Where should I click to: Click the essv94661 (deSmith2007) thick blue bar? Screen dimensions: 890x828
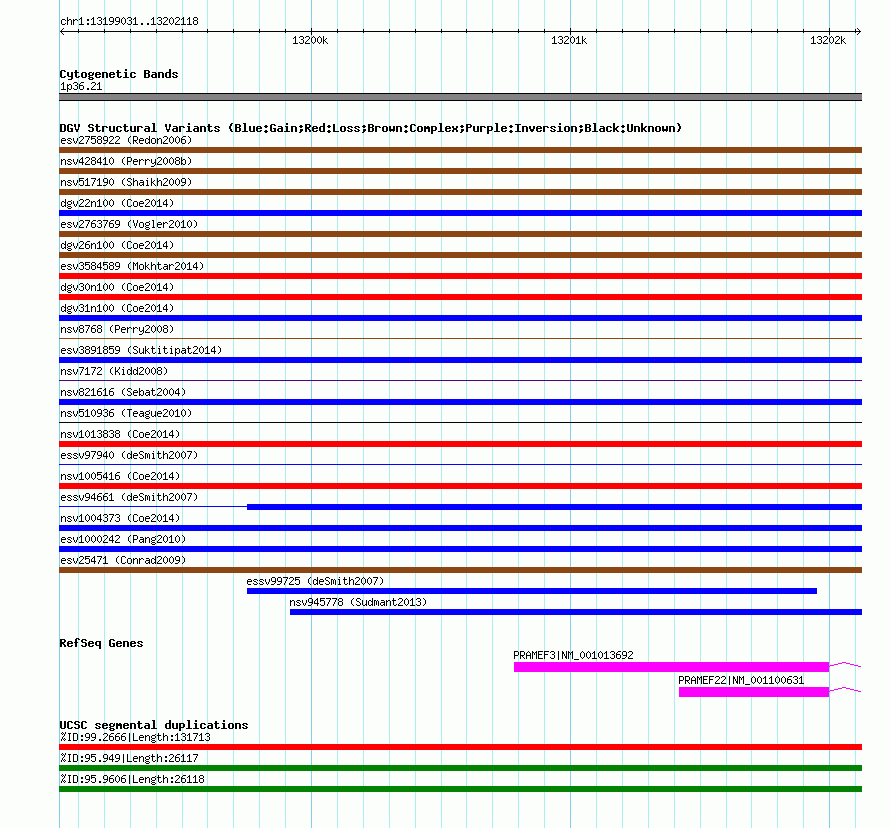pos(555,507)
